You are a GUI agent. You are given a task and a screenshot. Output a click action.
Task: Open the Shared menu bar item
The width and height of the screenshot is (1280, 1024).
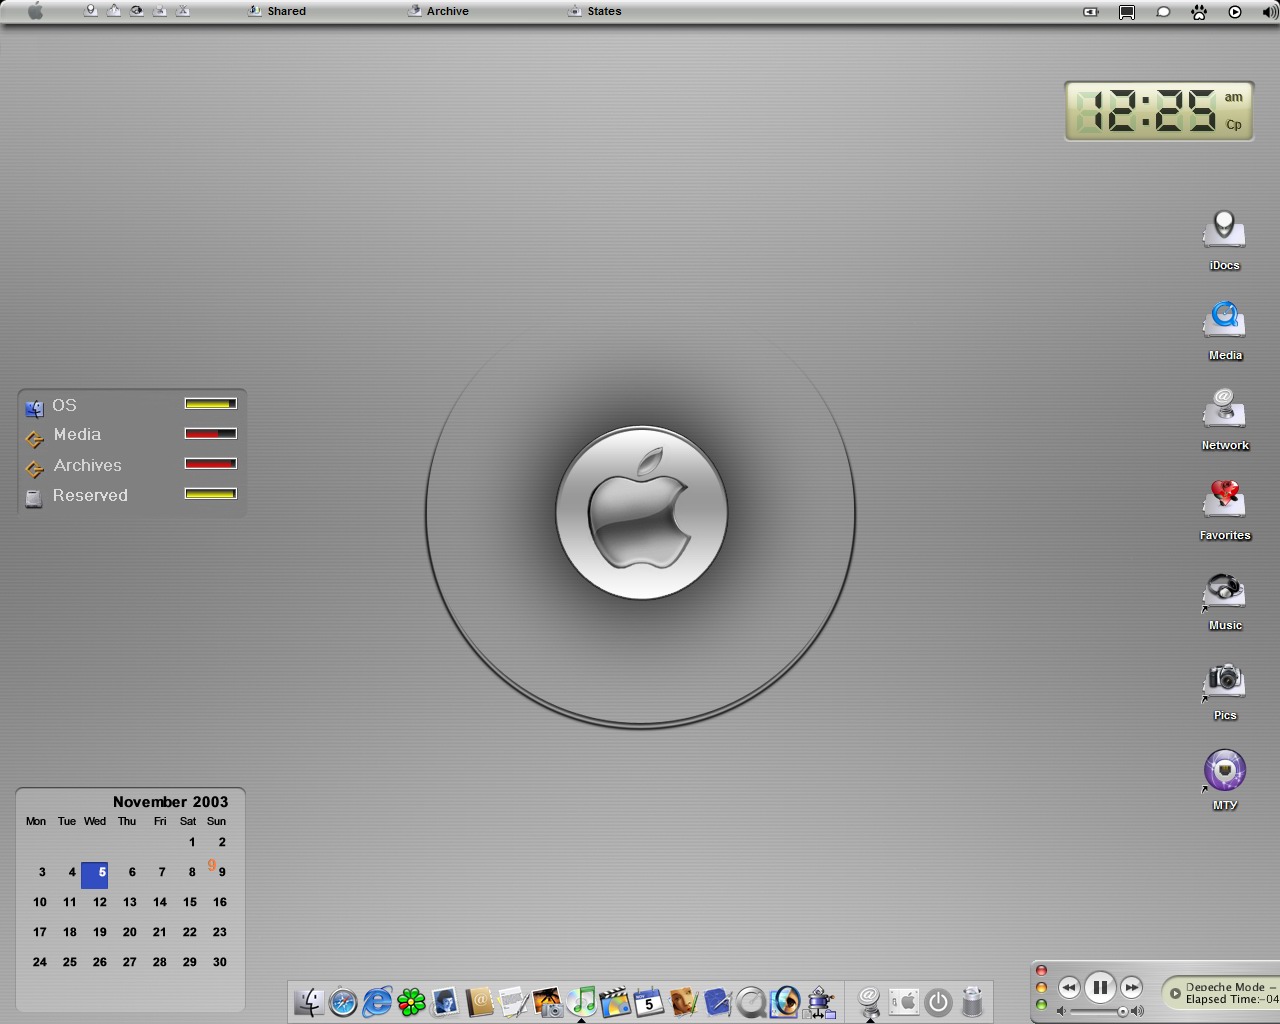point(278,11)
